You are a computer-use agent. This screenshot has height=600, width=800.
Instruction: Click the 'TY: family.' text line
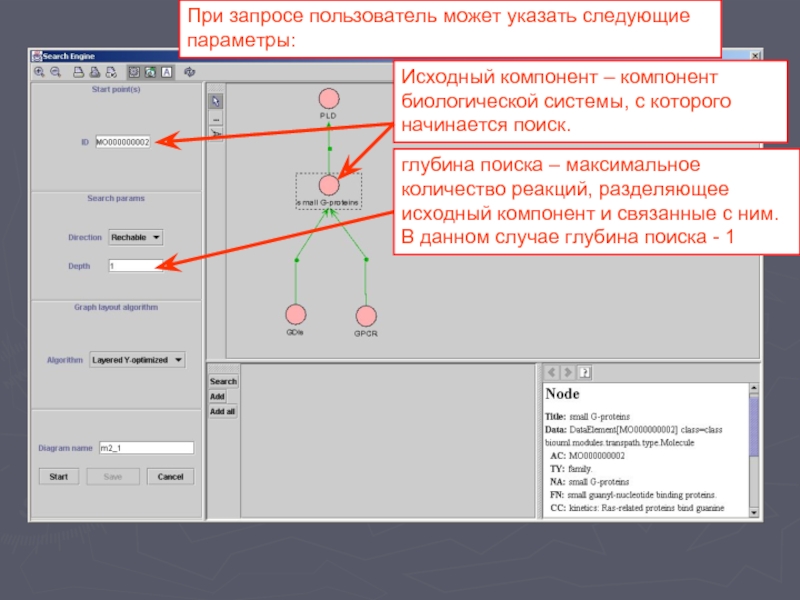click(x=571, y=468)
